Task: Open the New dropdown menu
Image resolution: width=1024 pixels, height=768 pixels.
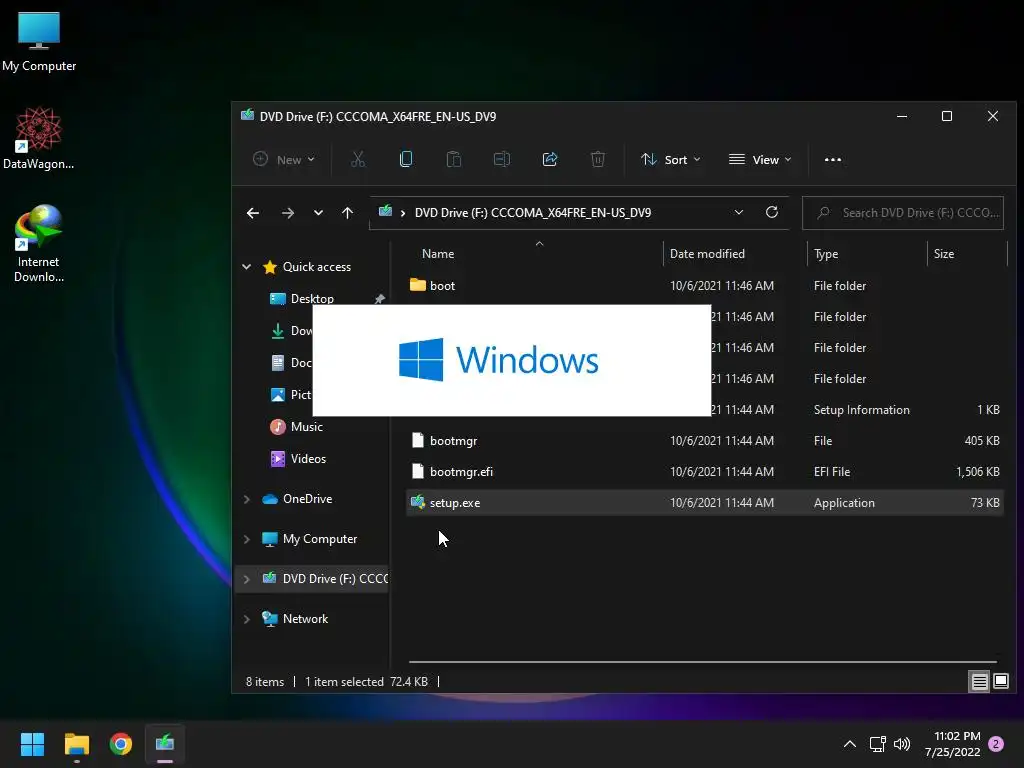Action: click(x=283, y=159)
